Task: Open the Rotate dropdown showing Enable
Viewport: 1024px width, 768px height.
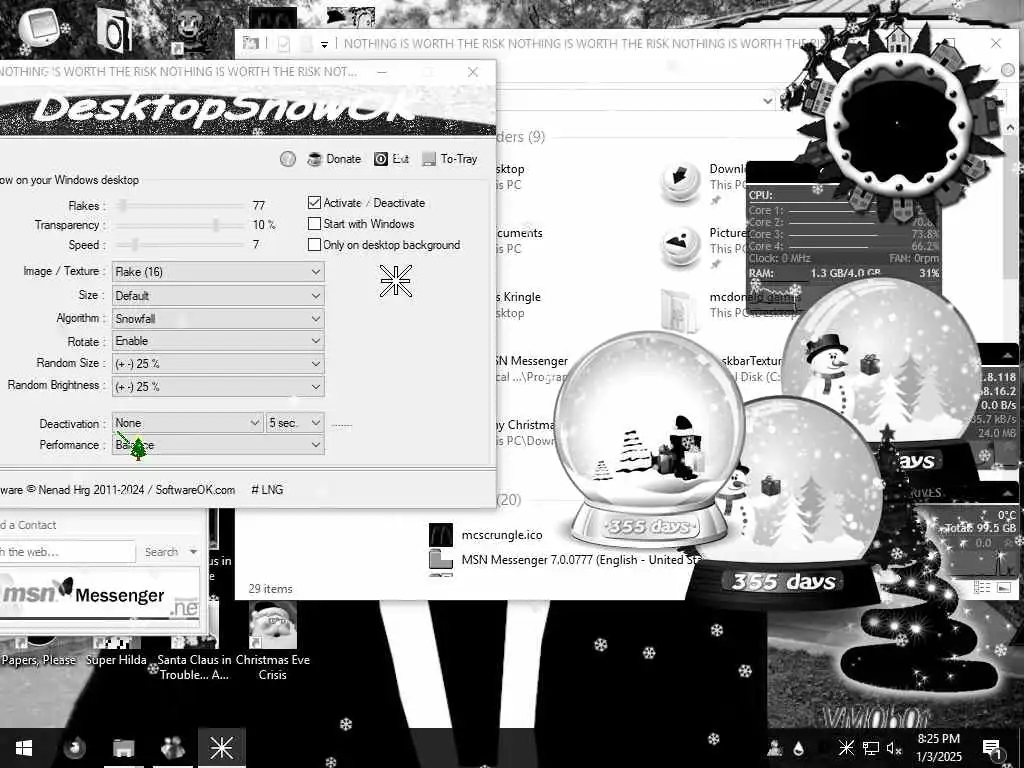Action: 218,341
